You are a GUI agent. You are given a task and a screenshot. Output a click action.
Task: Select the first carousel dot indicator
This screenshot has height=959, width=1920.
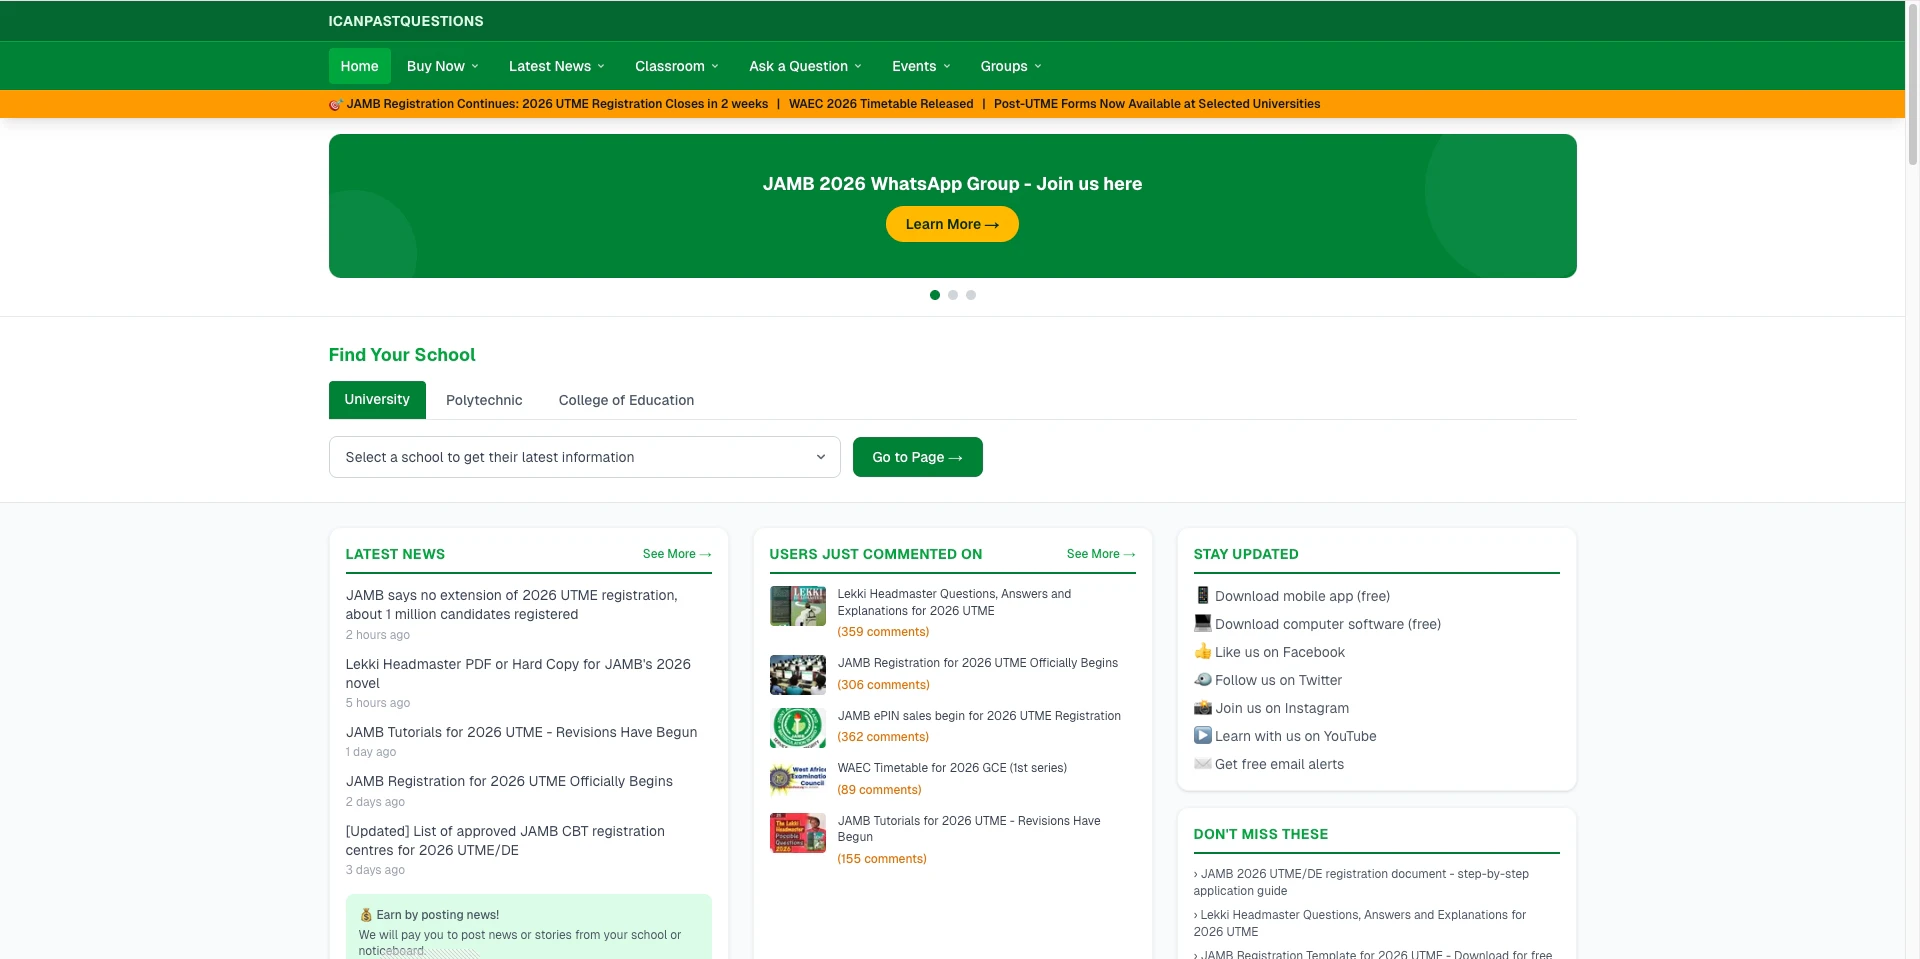point(935,295)
